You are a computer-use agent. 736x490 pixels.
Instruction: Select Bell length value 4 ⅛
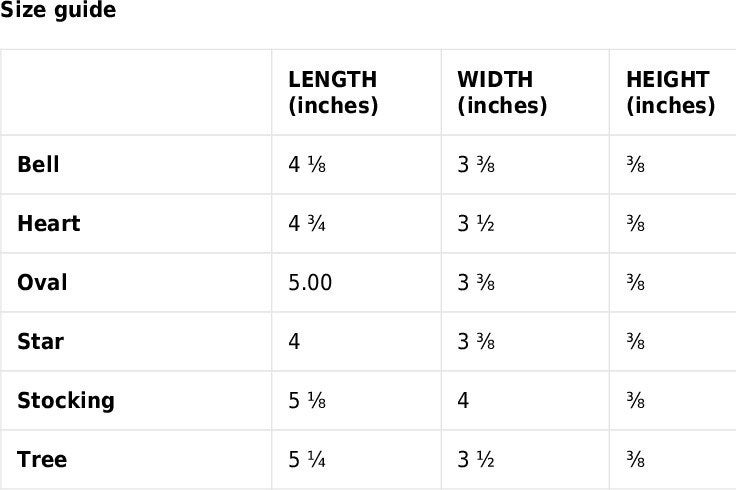307,165
